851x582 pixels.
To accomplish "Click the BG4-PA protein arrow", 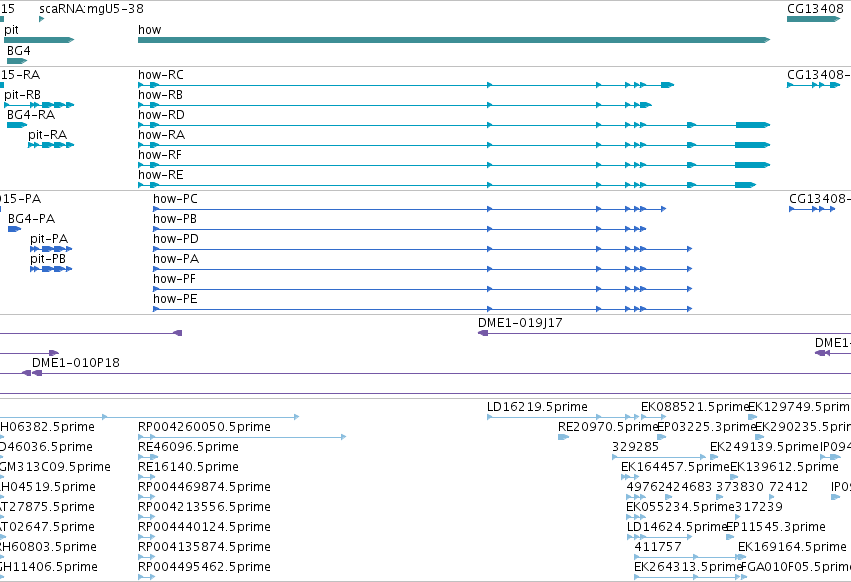I will click(14, 229).
